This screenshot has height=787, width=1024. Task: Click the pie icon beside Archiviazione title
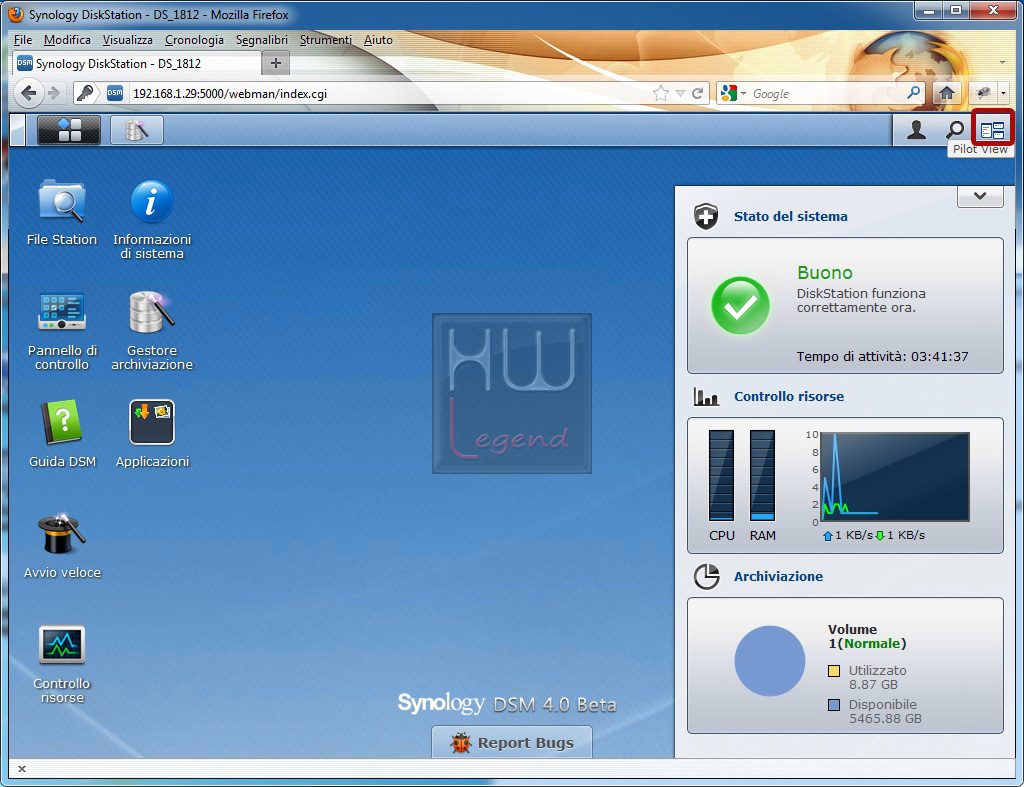pyautogui.click(x=706, y=576)
